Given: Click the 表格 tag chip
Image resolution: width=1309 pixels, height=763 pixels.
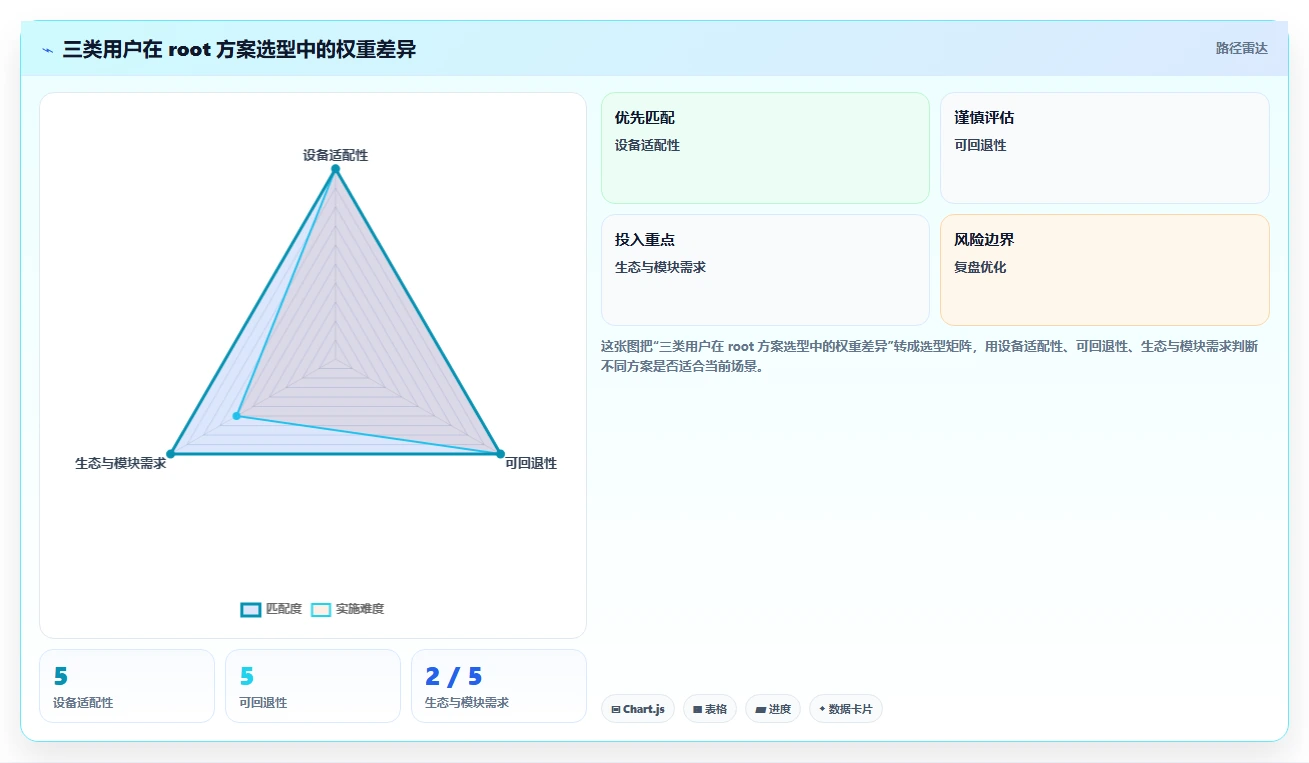Looking at the screenshot, I should (x=710, y=709).
